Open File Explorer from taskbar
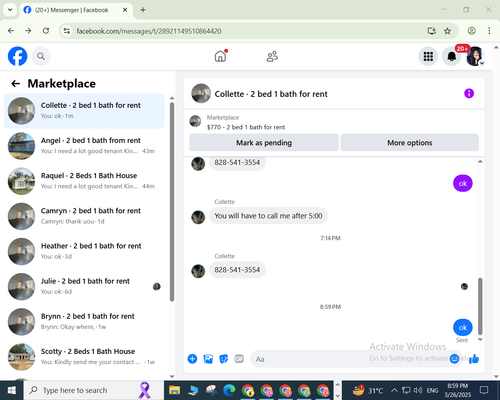This screenshot has height=400, width=500. pyautogui.click(x=174, y=390)
